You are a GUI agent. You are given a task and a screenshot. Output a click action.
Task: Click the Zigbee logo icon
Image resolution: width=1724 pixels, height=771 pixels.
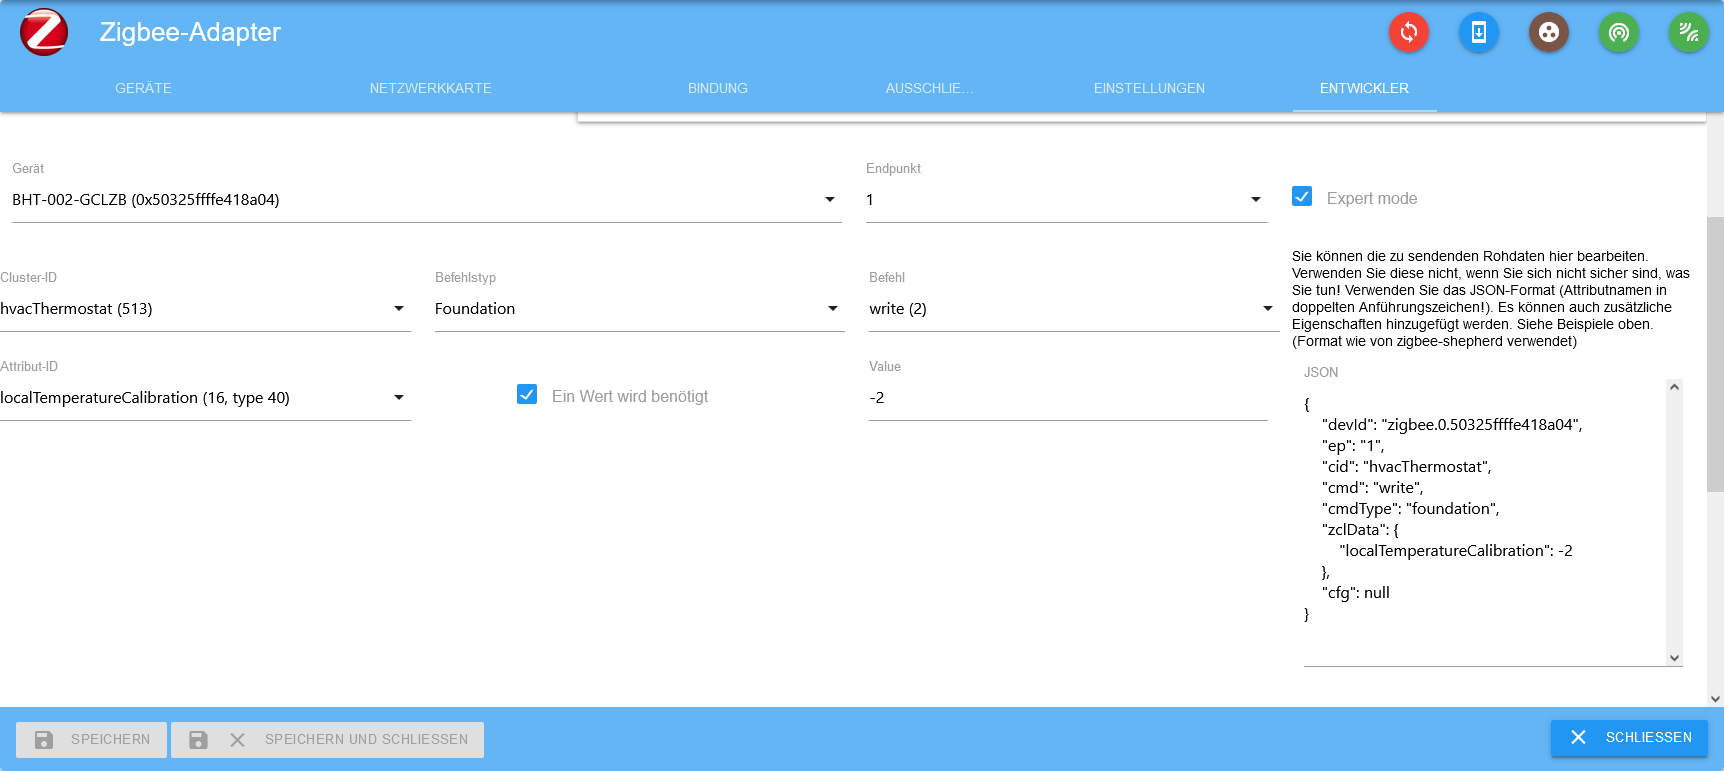pos(44,32)
